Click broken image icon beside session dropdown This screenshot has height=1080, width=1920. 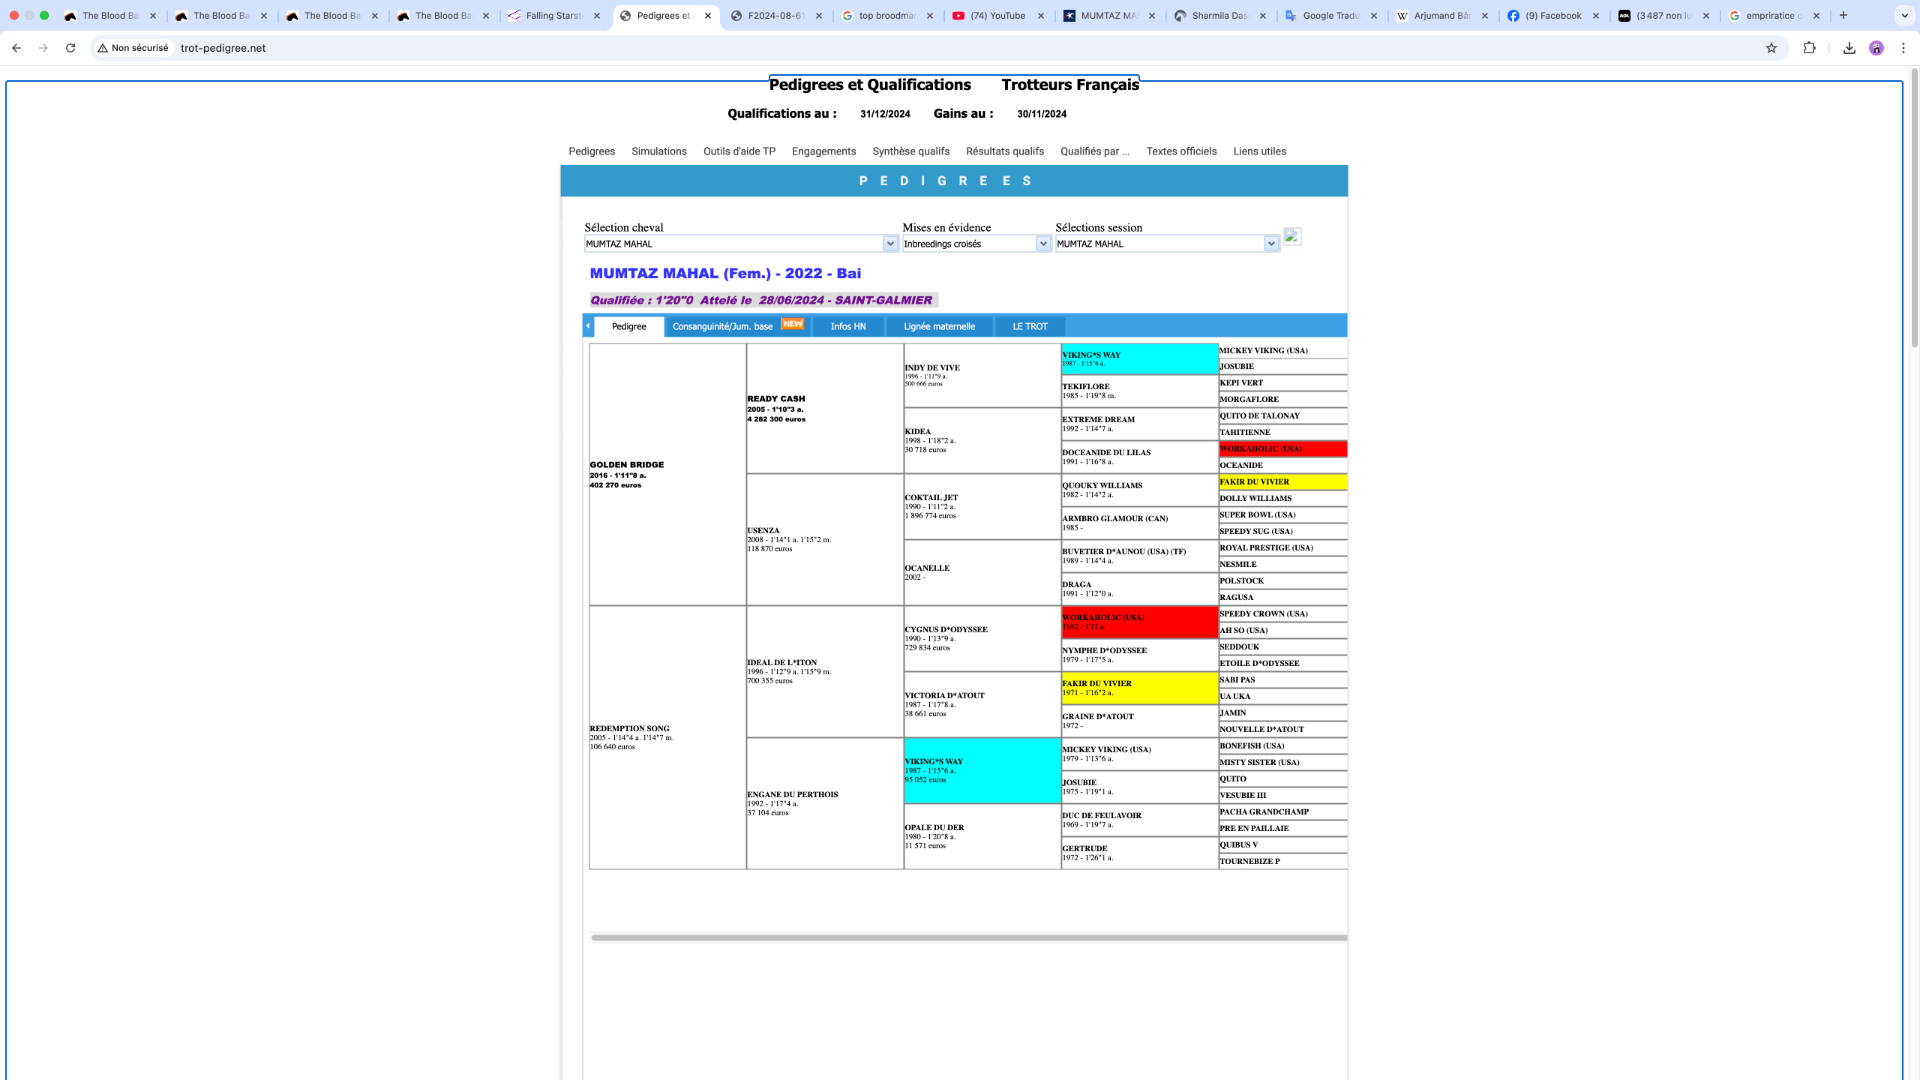pyautogui.click(x=1292, y=237)
